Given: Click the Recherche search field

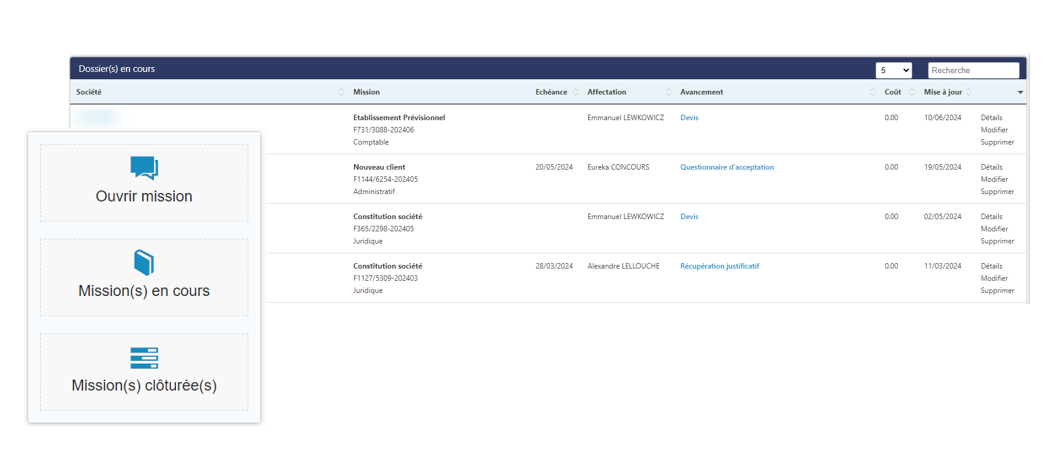Looking at the screenshot, I should 973,70.
